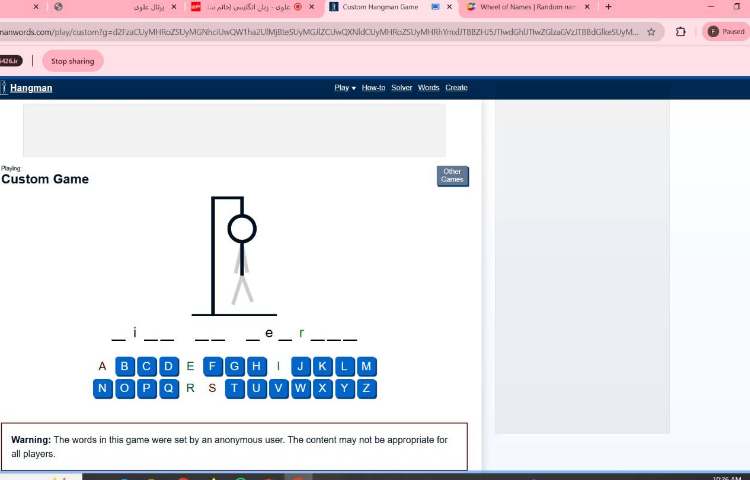Click the browser address bar URL
The height and width of the screenshot is (480, 750).
pyautogui.click(x=320, y=32)
